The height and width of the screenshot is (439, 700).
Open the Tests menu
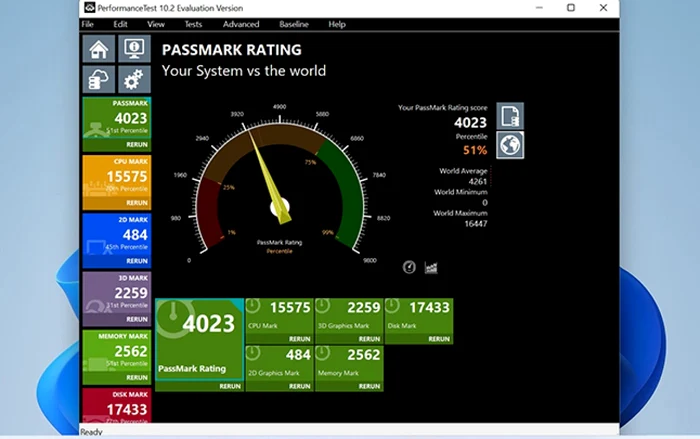tap(193, 24)
